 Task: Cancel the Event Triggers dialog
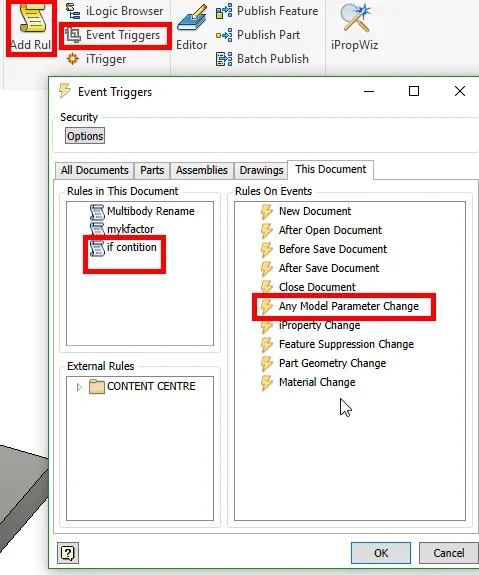pyautogui.click(x=449, y=553)
